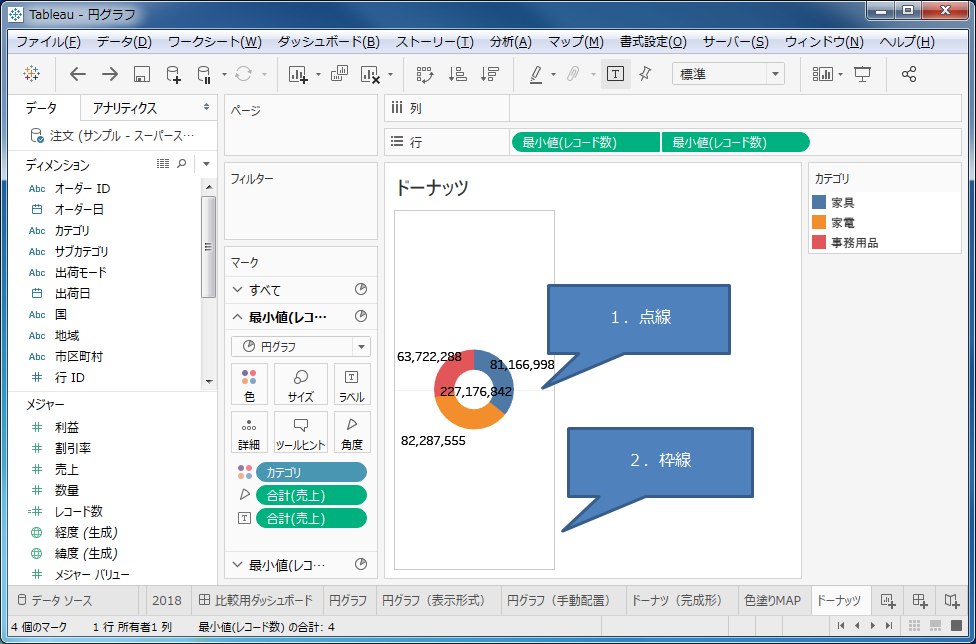Switch to the 色塗りMAP sheet tab
The height and width of the screenshot is (644, 976).
tap(772, 600)
